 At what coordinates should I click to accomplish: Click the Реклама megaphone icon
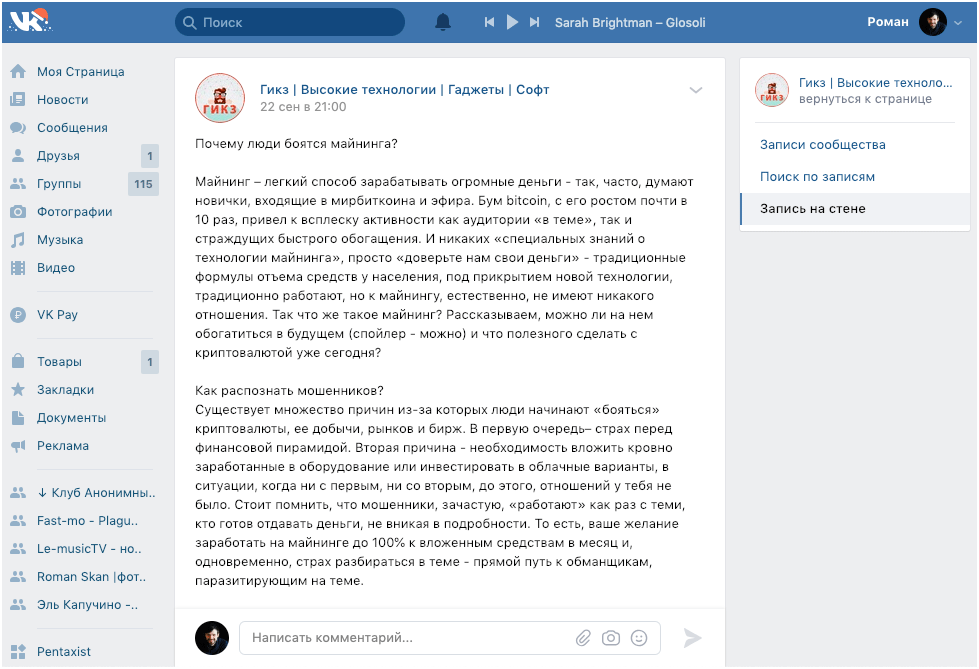tap(18, 446)
